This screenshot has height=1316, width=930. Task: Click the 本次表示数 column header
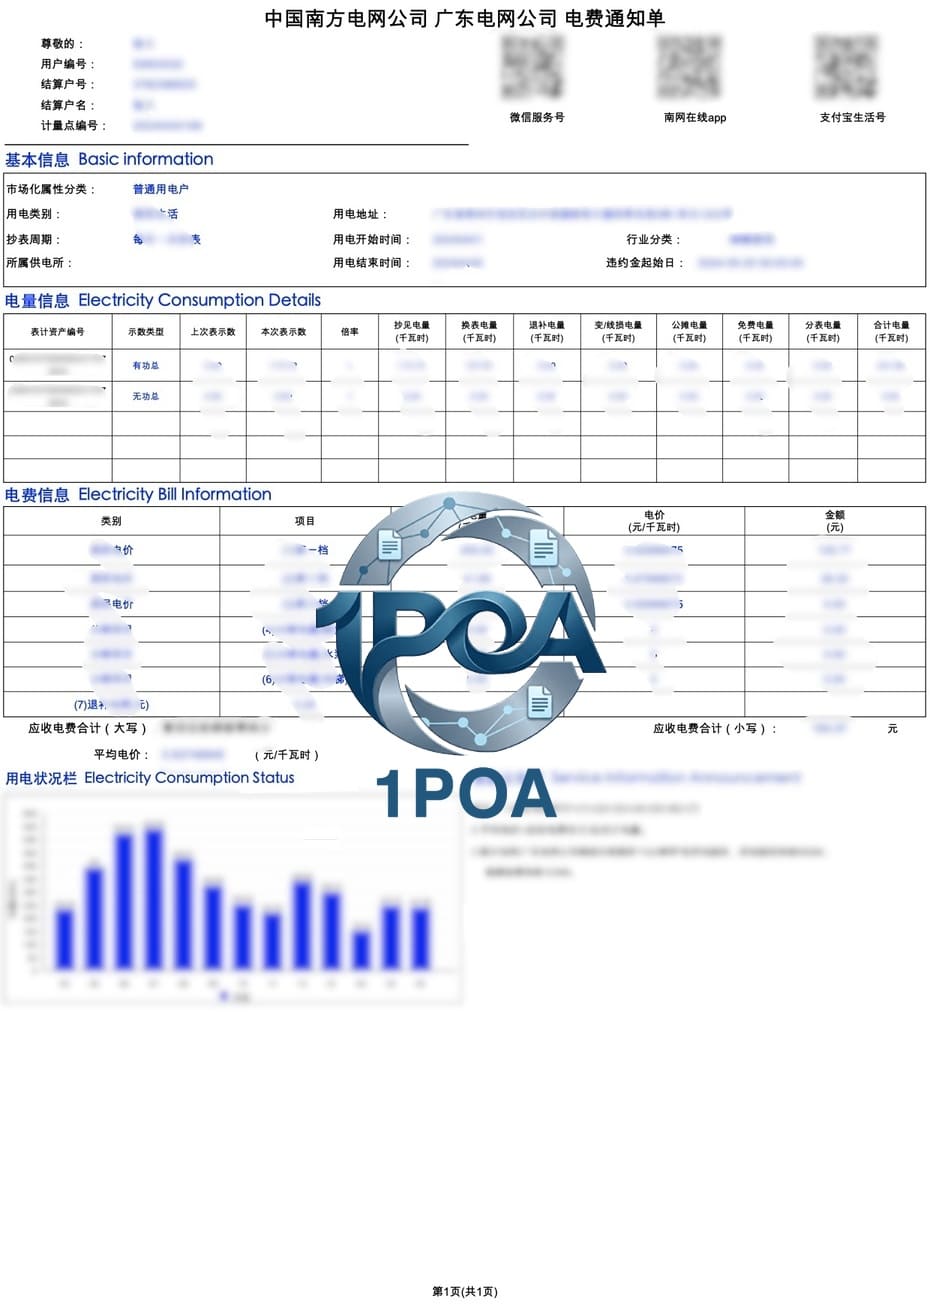click(x=284, y=332)
